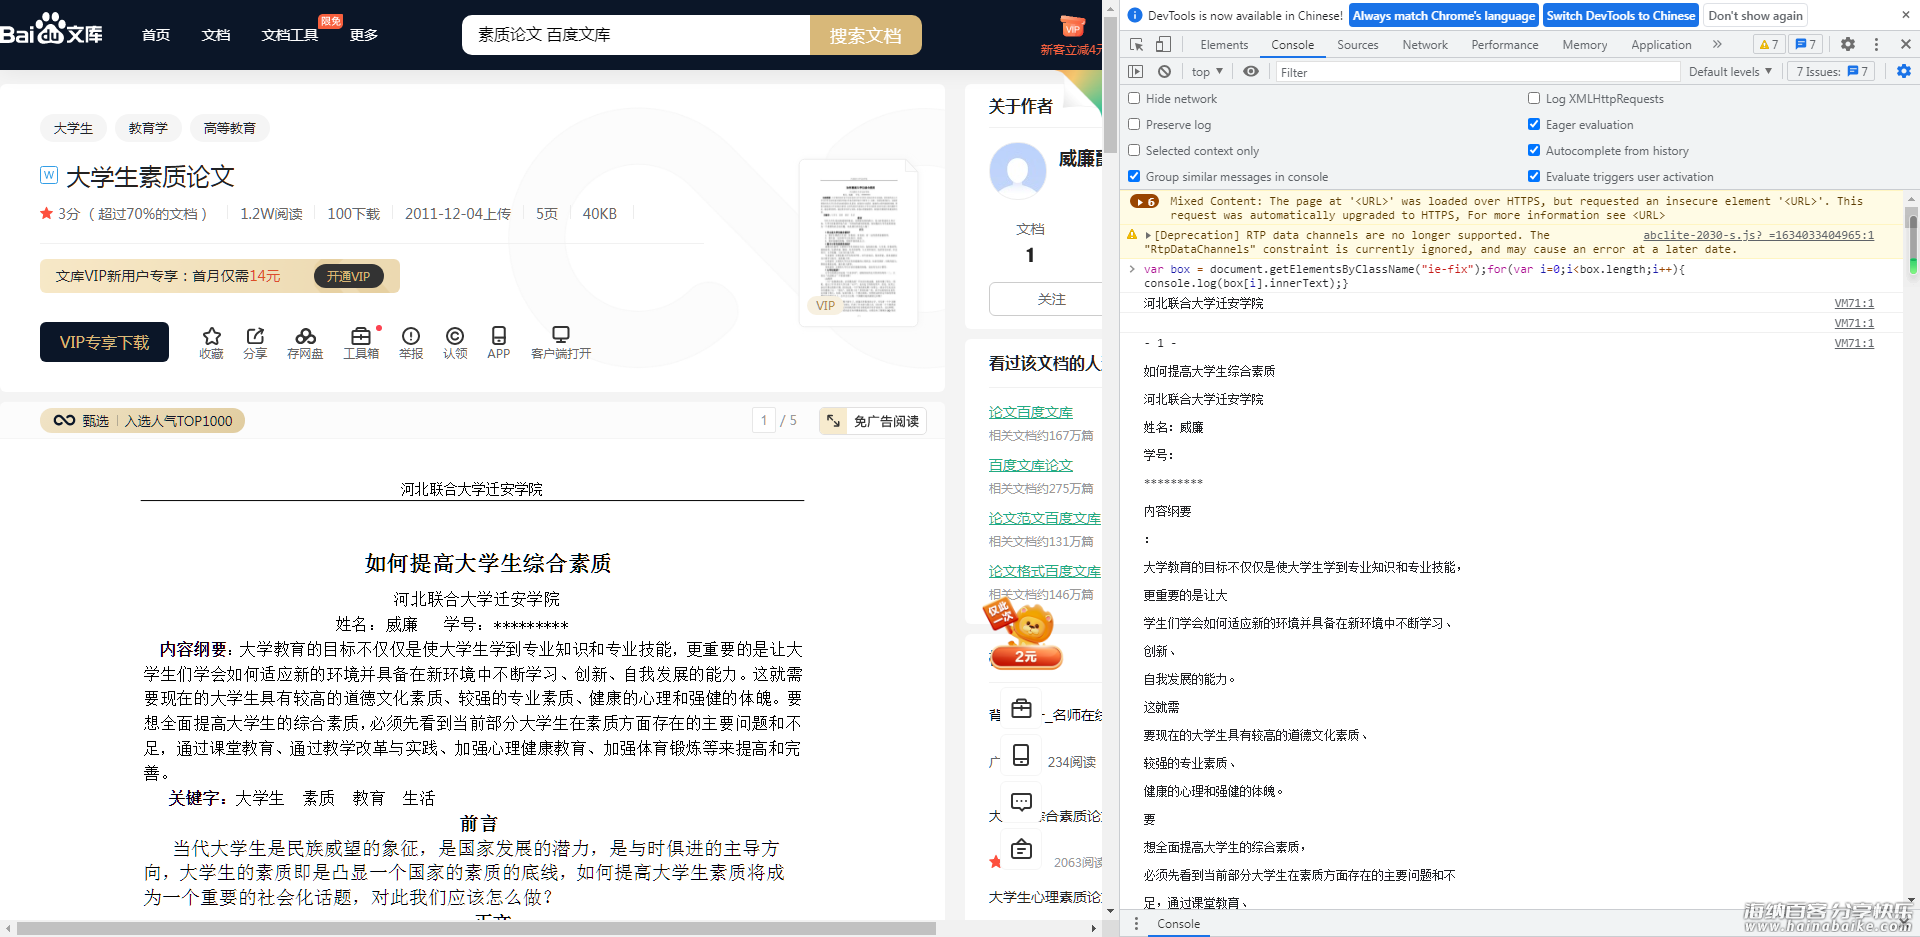Click the favorite star icon (收藏)
The height and width of the screenshot is (937, 1920).
pyautogui.click(x=211, y=336)
